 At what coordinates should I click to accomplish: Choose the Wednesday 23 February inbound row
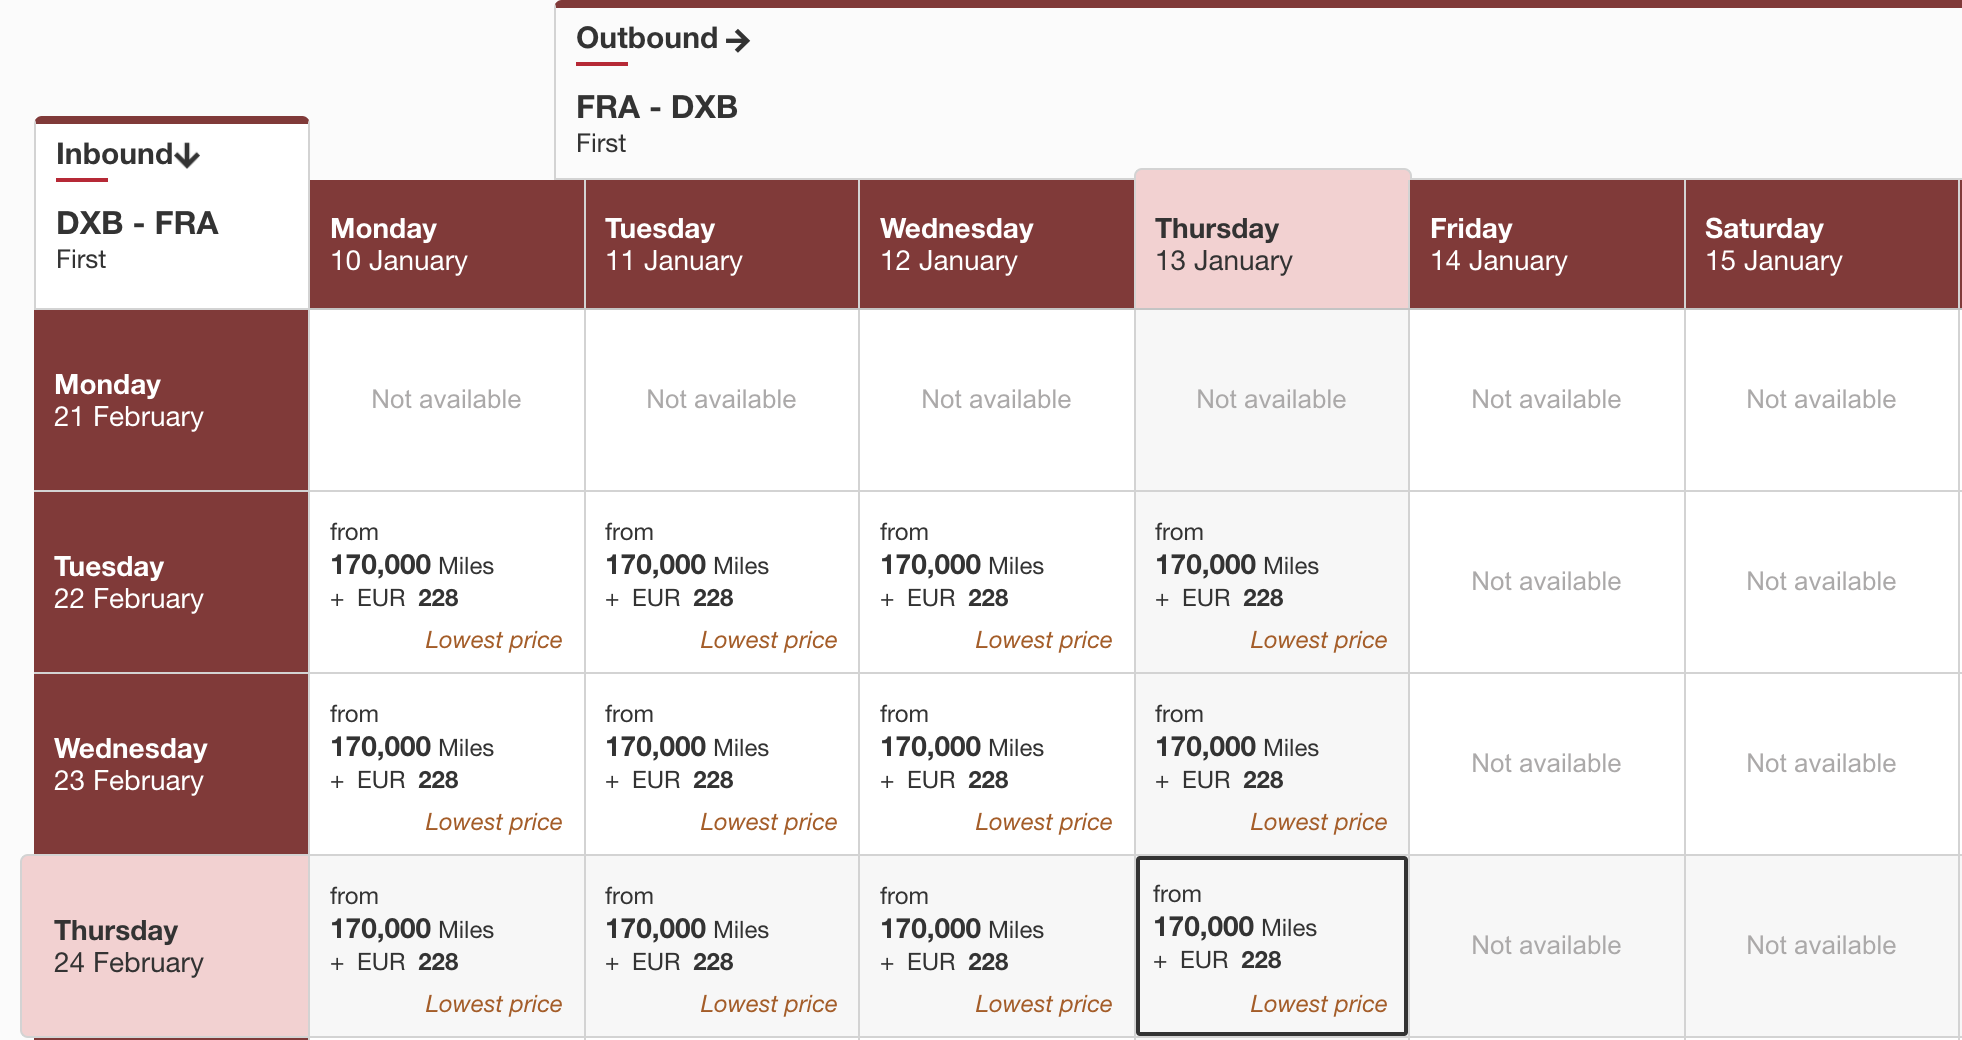click(x=171, y=764)
